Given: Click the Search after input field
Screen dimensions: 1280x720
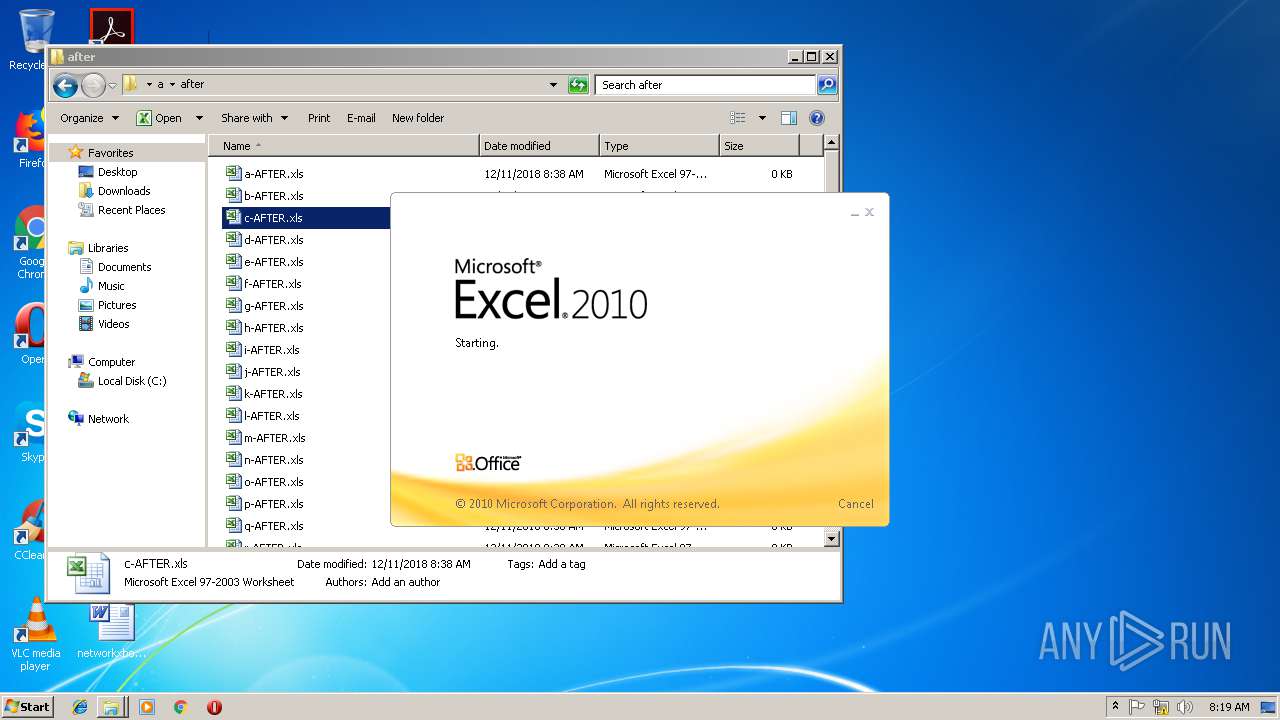Looking at the screenshot, I should [705, 85].
